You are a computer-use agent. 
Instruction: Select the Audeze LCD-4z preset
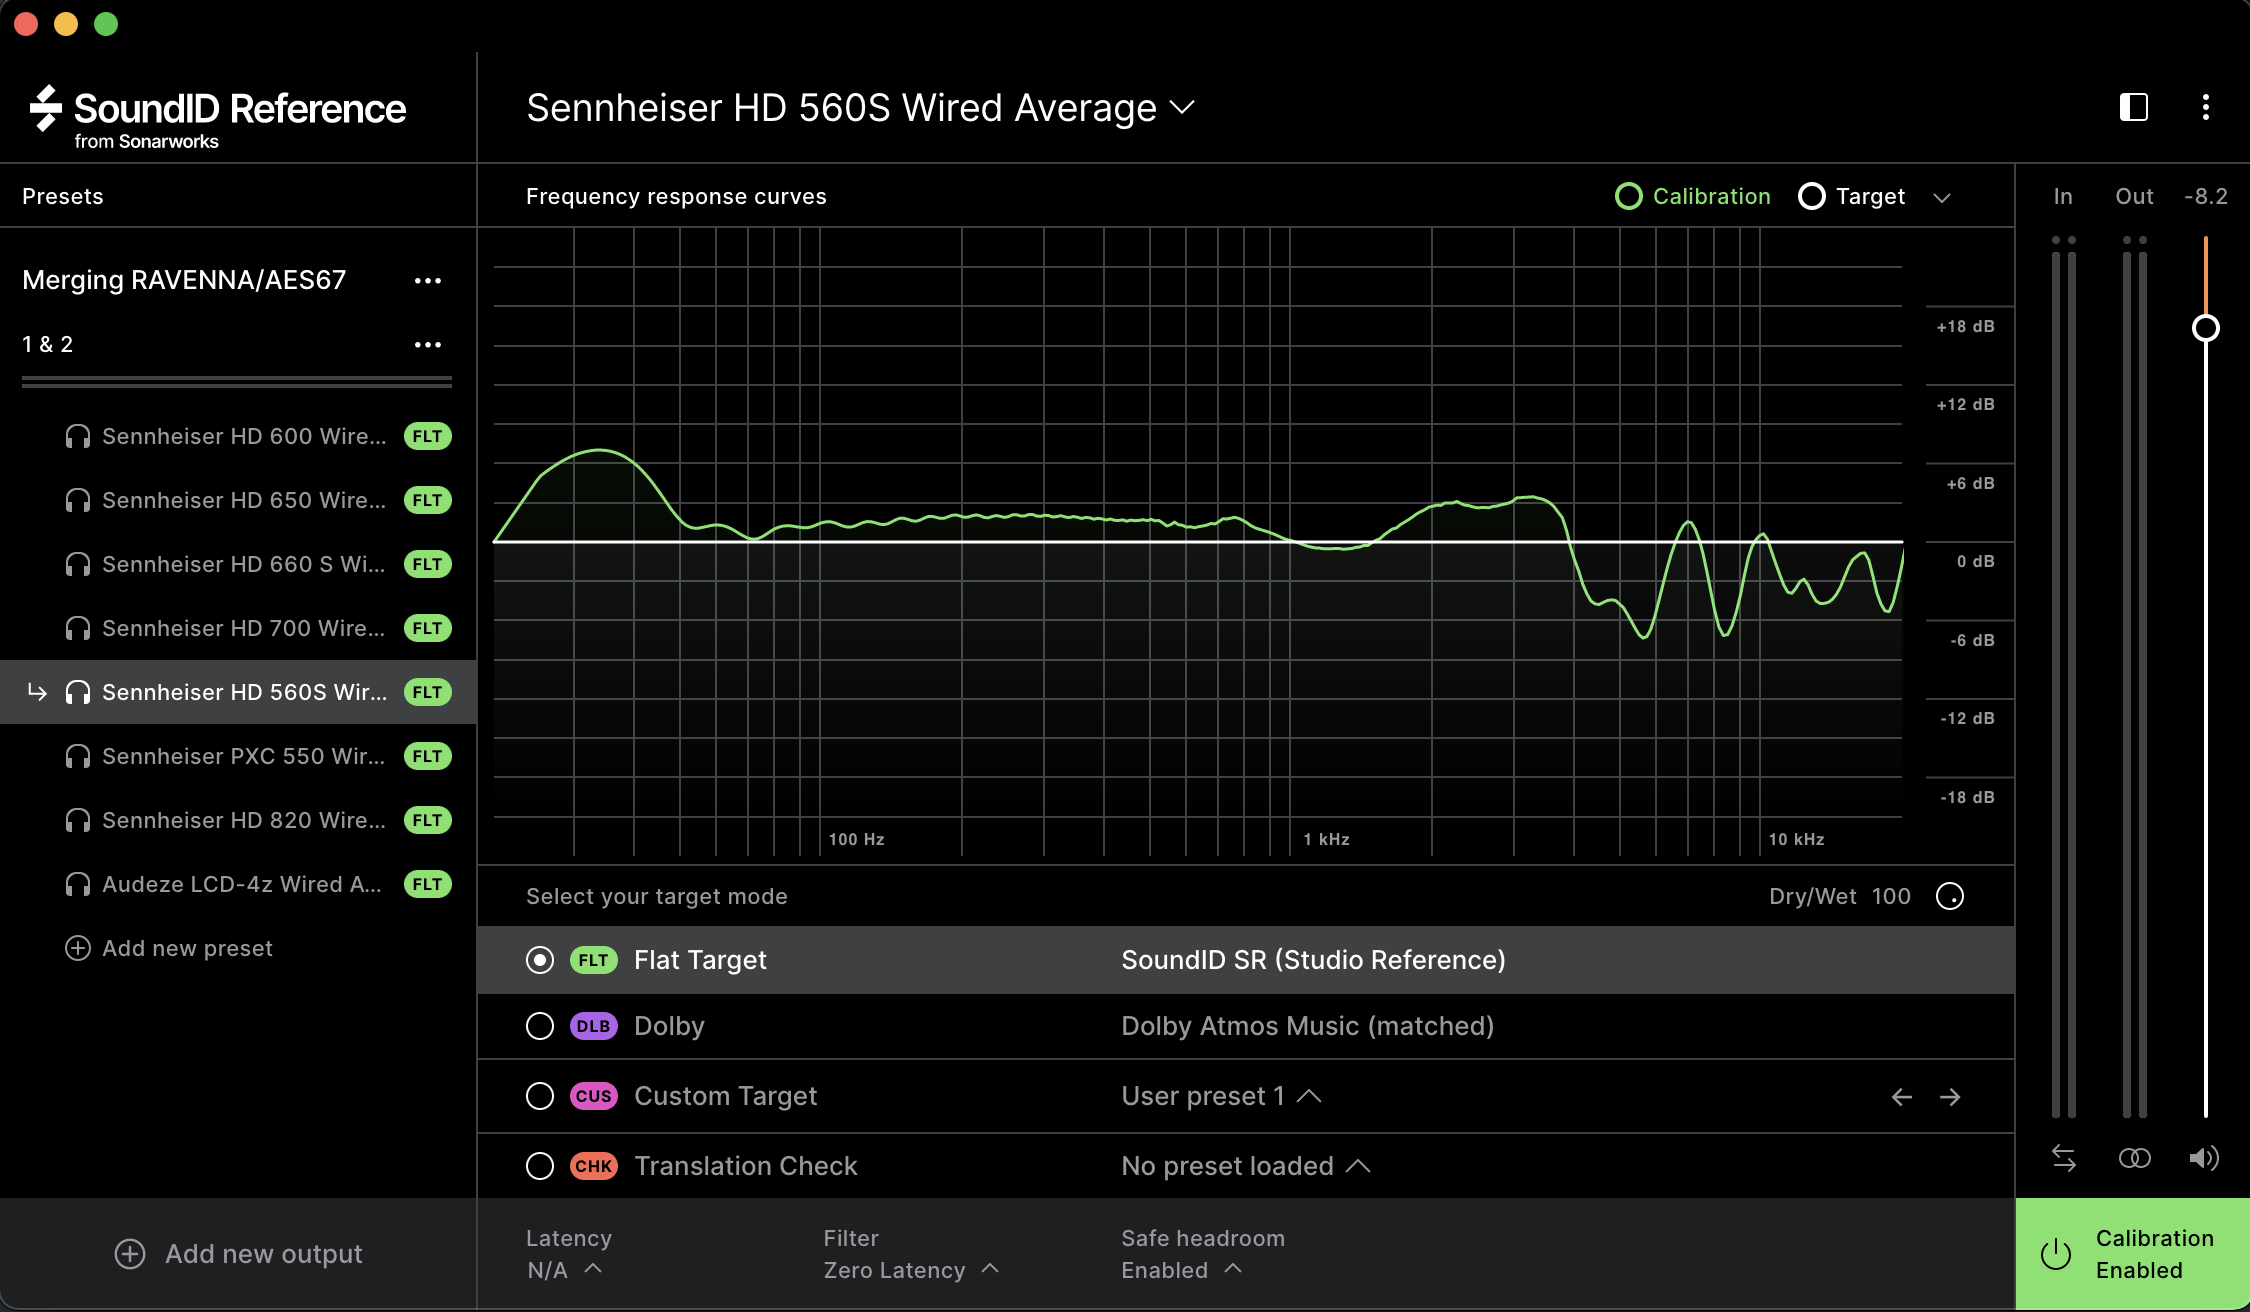[x=241, y=884]
